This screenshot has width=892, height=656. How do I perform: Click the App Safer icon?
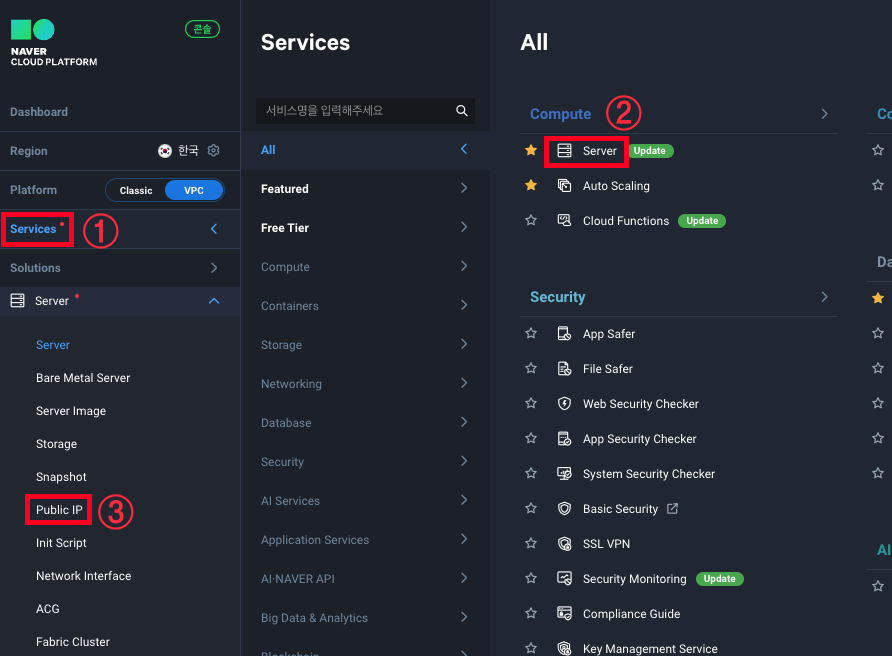pyautogui.click(x=564, y=333)
